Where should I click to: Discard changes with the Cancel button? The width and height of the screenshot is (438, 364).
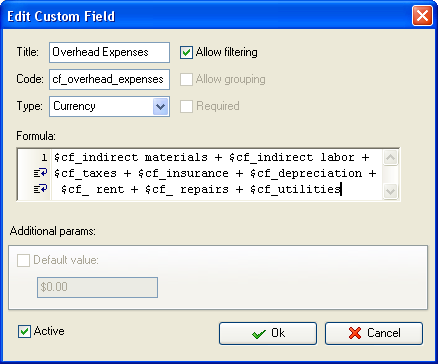(x=374, y=333)
